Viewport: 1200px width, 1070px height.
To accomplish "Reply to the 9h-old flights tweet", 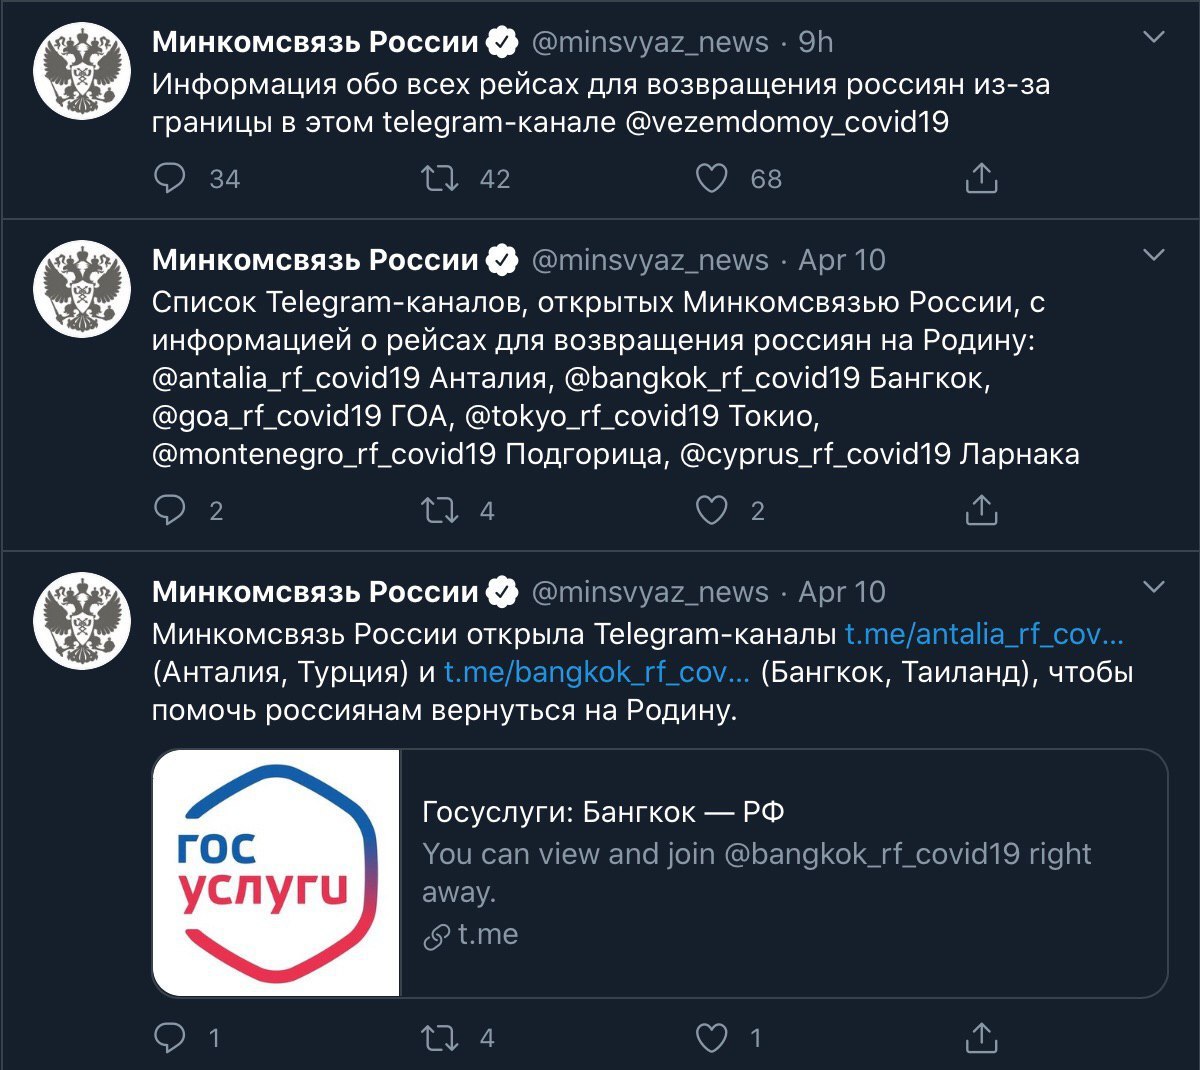I will click(171, 179).
